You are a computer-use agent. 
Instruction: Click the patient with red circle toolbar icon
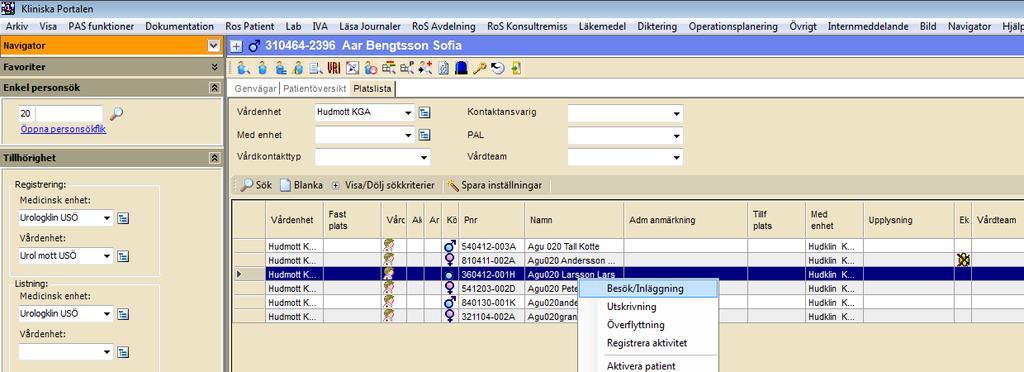[x=371, y=68]
